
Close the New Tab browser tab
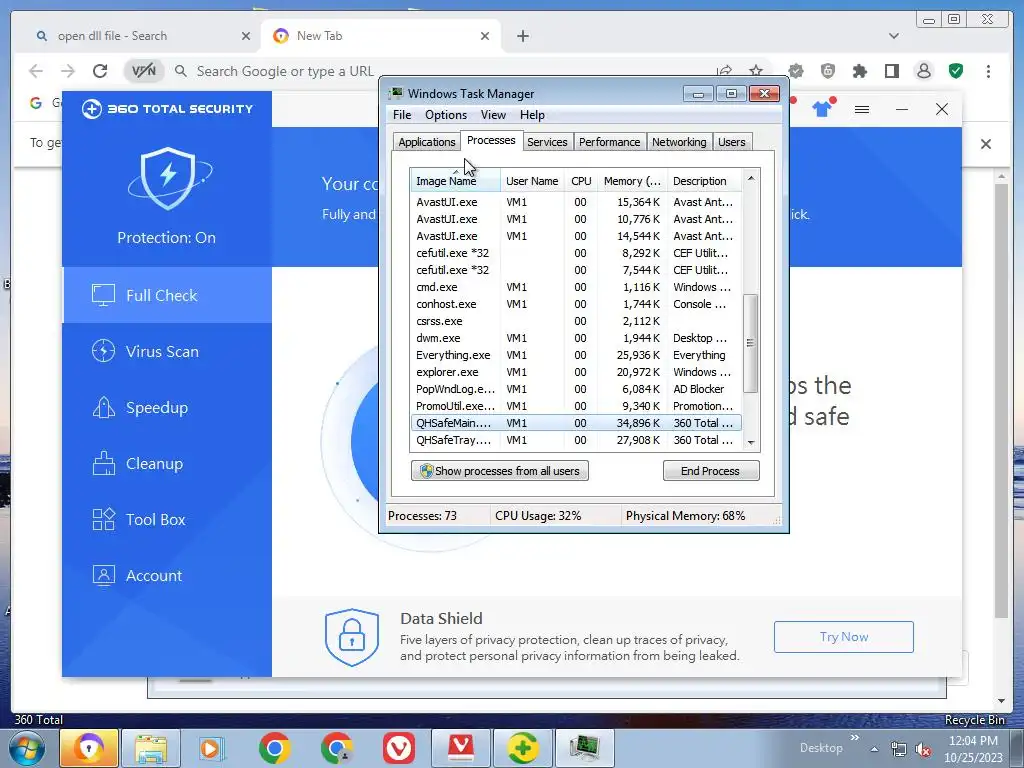coord(485,36)
